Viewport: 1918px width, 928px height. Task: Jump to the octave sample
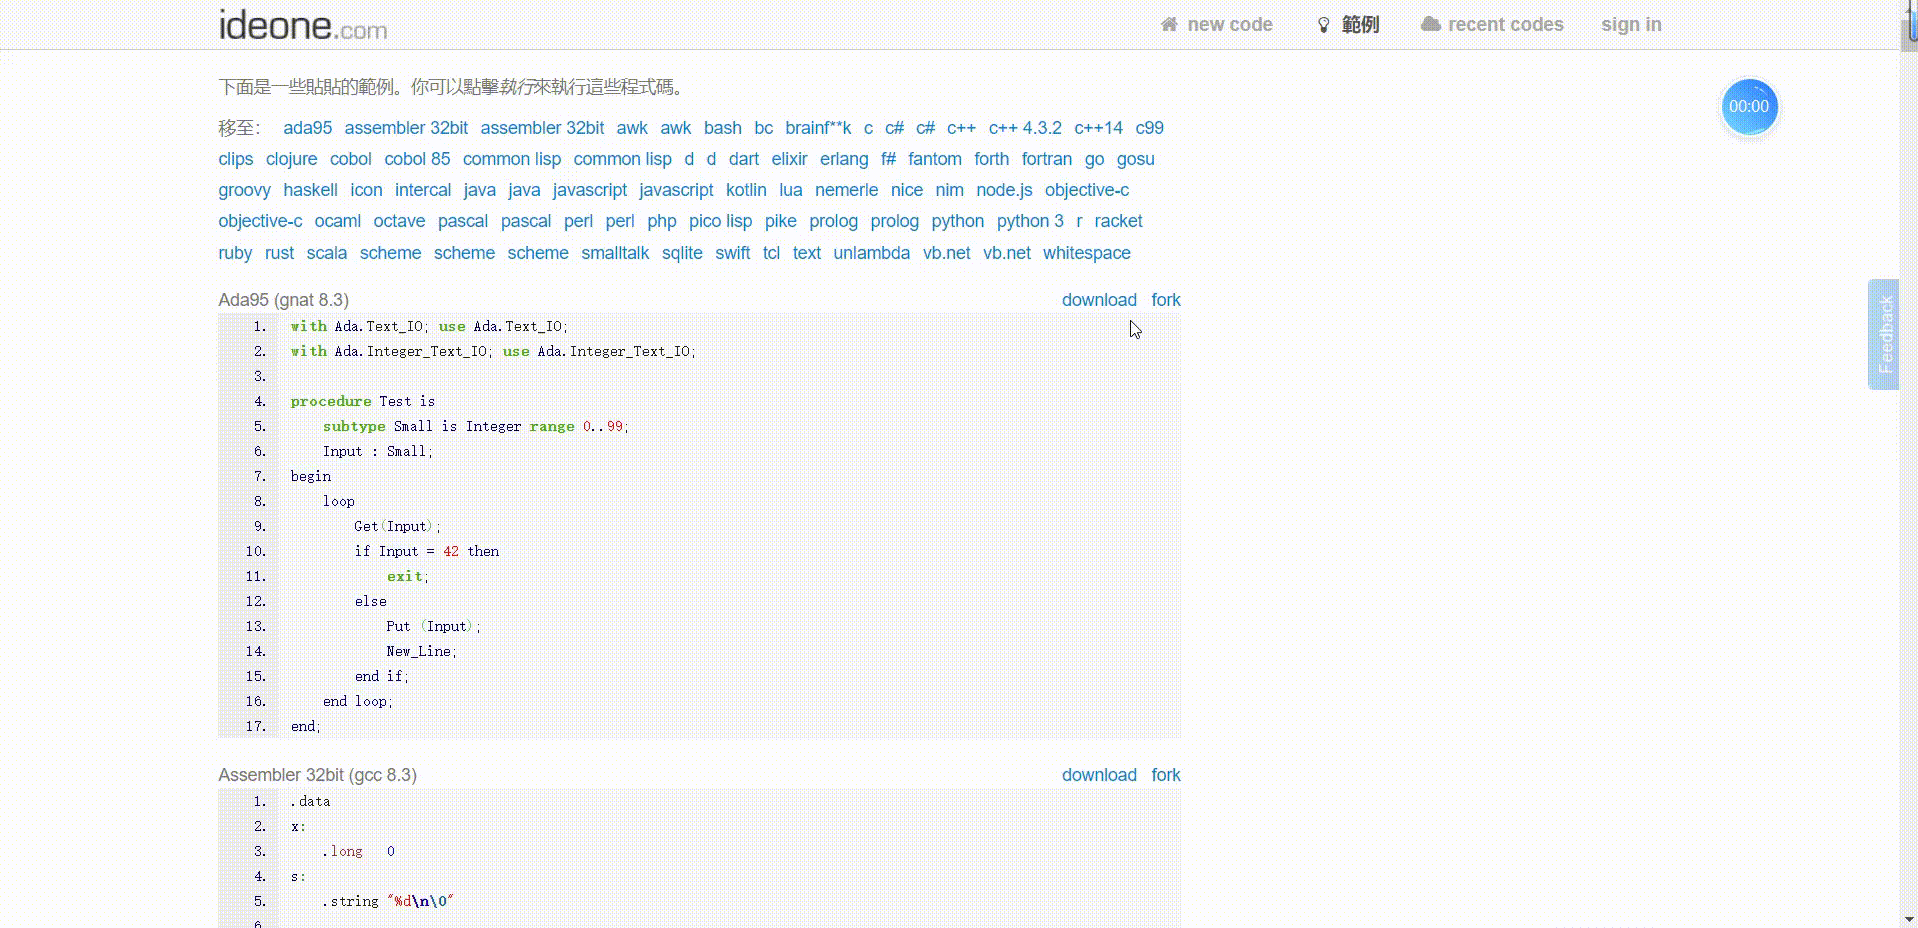(x=399, y=221)
